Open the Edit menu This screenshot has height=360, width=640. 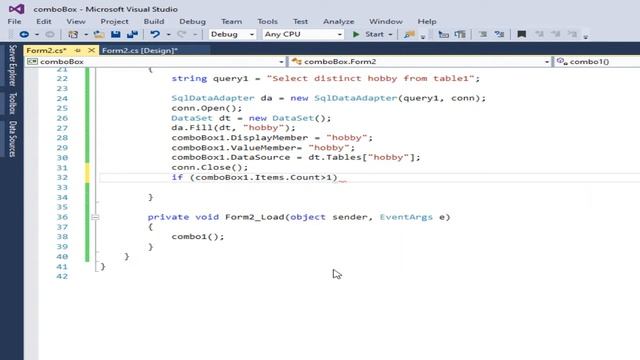coord(44,21)
